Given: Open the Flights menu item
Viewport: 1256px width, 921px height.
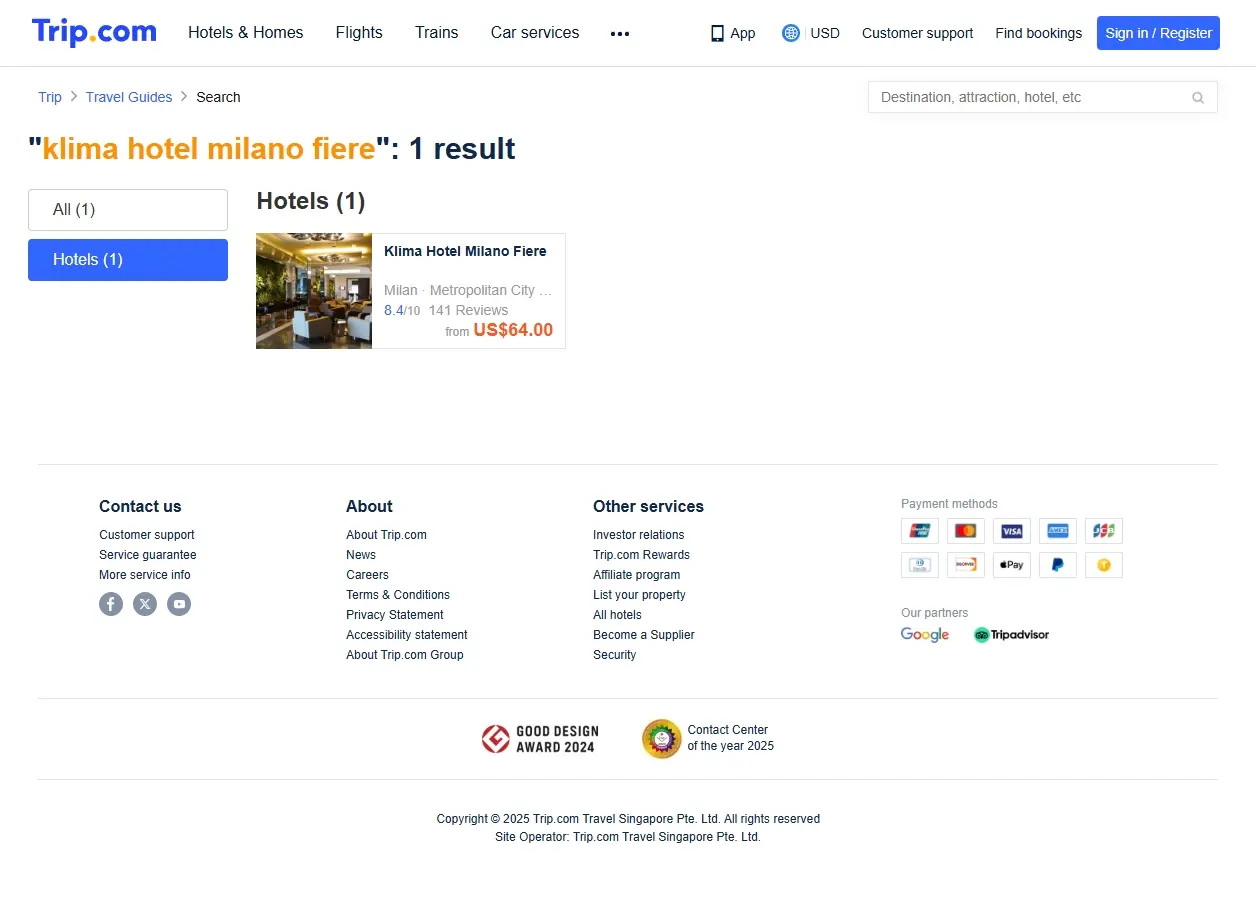Looking at the screenshot, I should 359,33.
